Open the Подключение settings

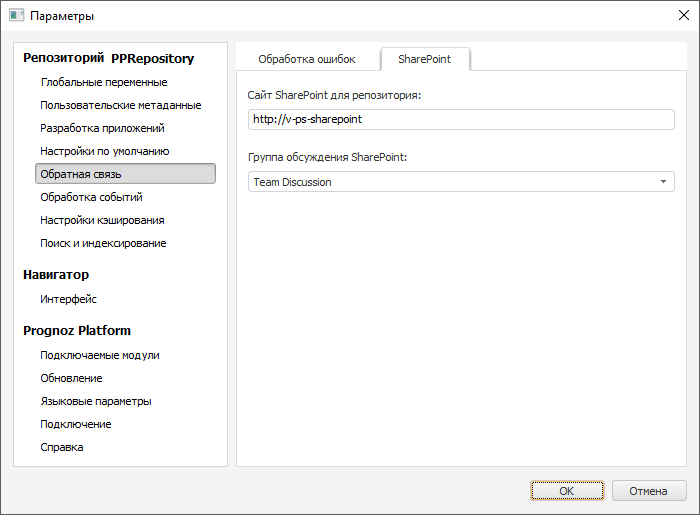tap(76, 424)
